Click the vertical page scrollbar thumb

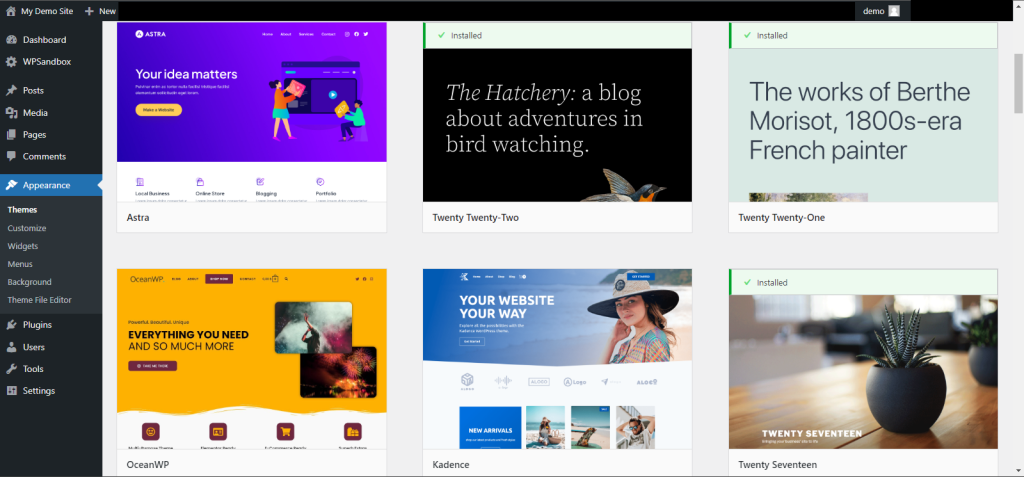pyautogui.click(x=1018, y=84)
